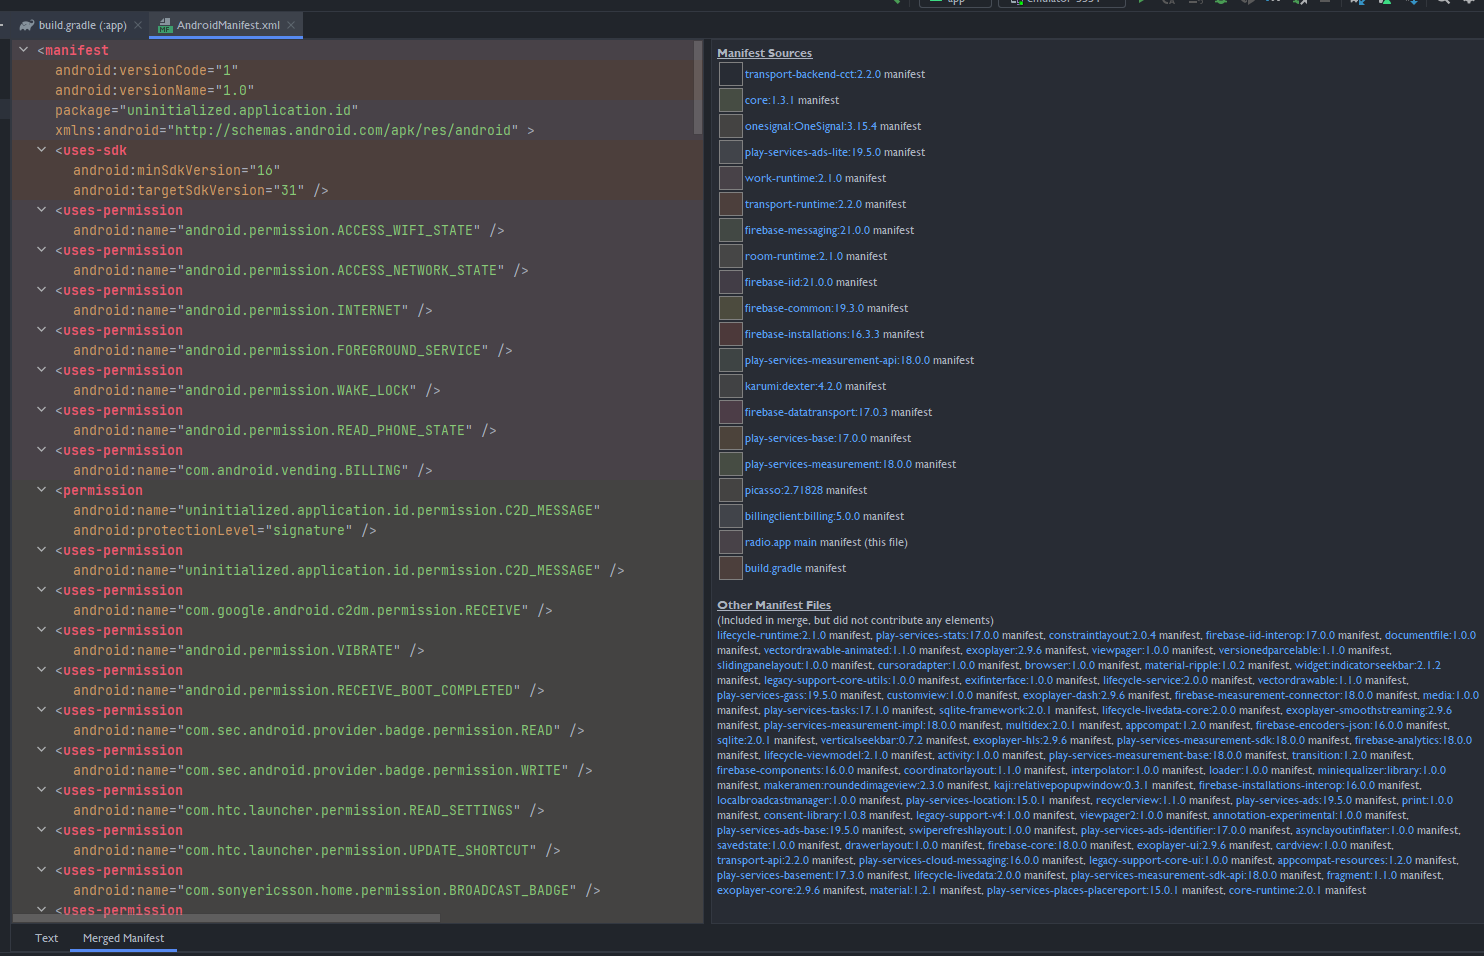Screen dimensions: 1484x956
Task: Click the color box next to picasso:2.71828
Action: (731, 490)
